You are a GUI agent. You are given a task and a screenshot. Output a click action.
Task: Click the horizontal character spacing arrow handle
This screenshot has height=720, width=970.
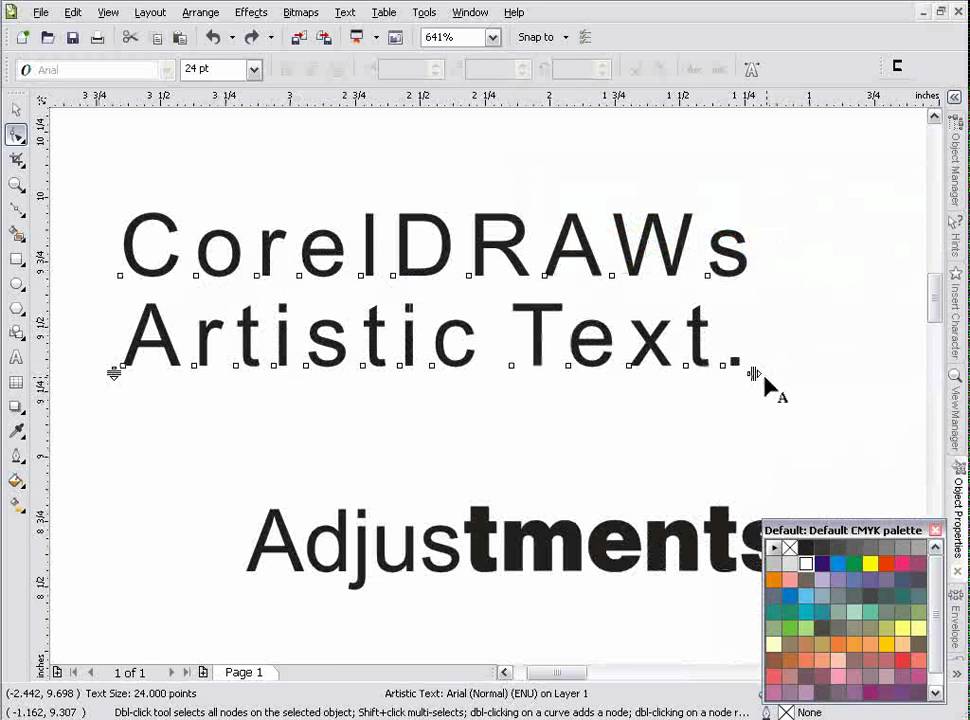(753, 374)
